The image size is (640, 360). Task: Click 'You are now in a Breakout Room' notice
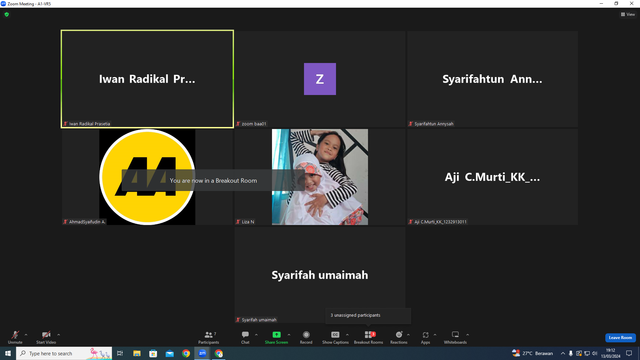pyautogui.click(x=213, y=180)
